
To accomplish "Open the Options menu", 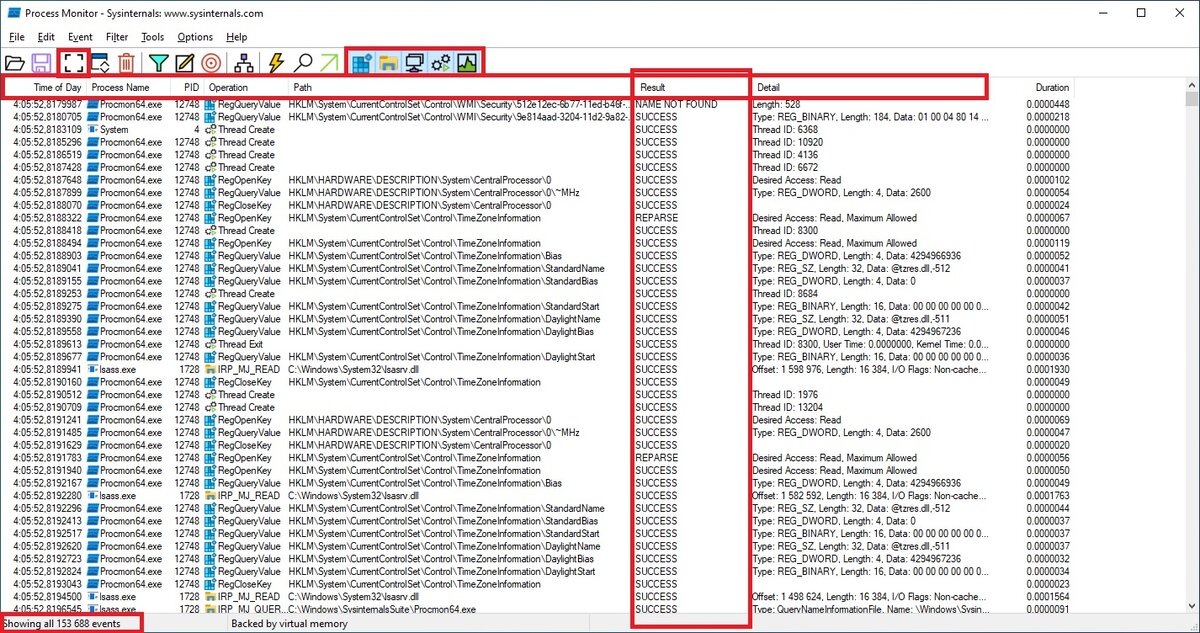I will coord(195,37).
